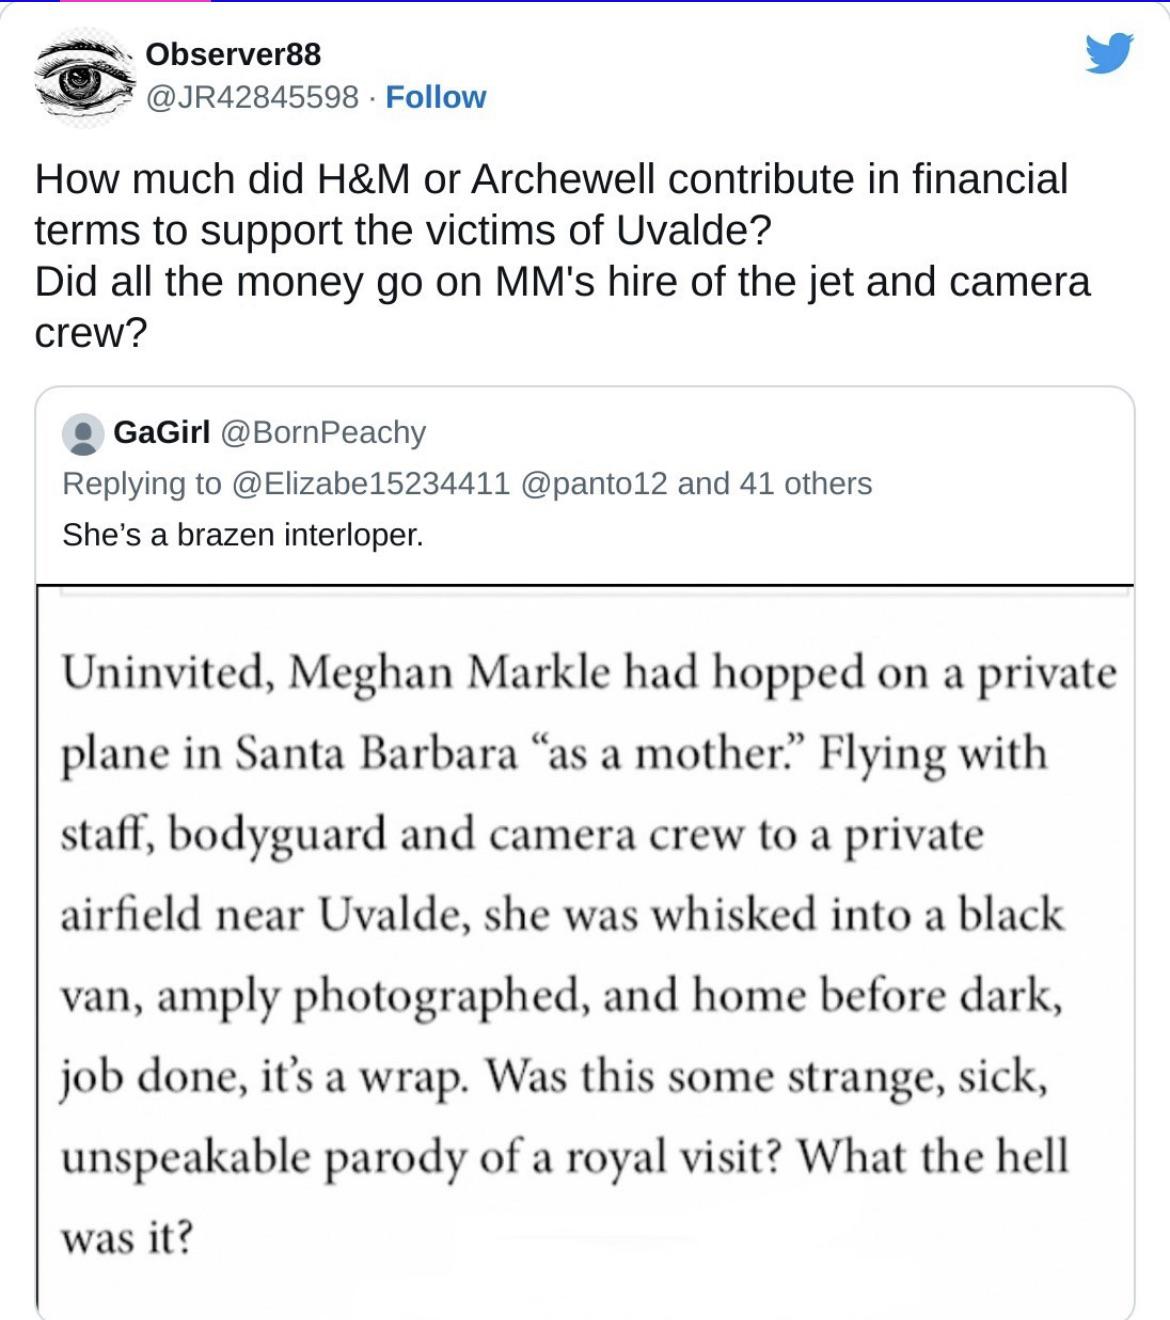Click GaGirl's gray default avatar
Viewport: 1170px width, 1320px height.
[83, 434]
